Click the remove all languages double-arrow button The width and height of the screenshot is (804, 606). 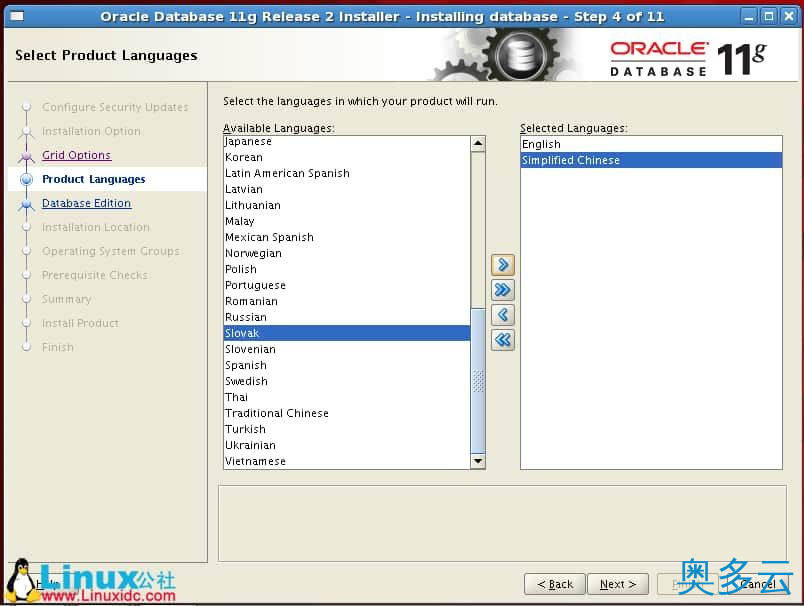pos(502,339)
